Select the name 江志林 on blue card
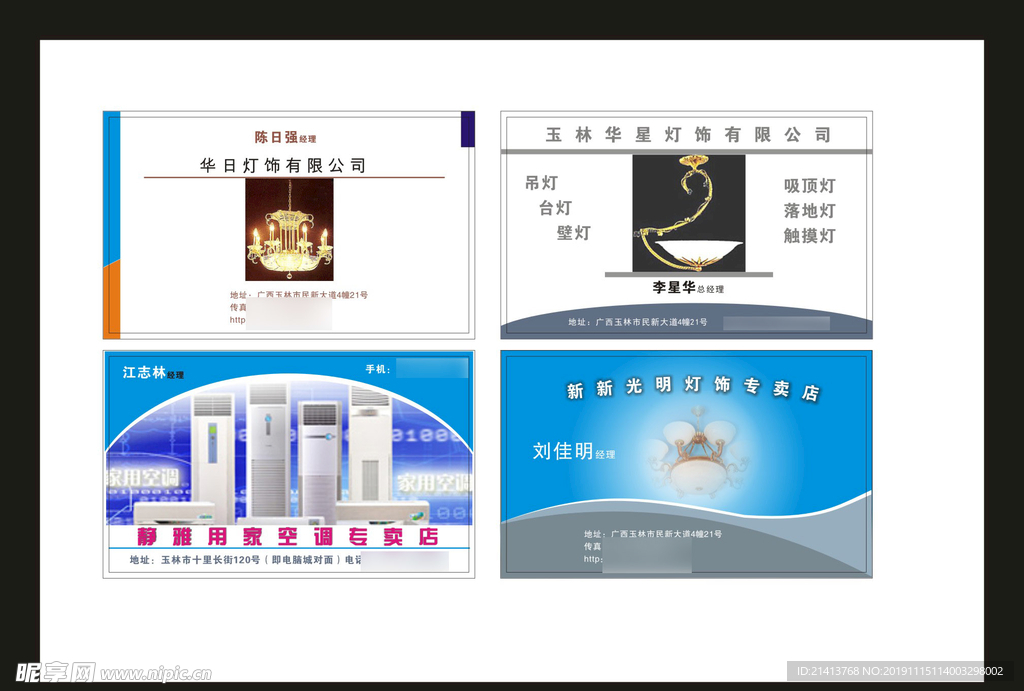The height and width of the screenshot is (691, 1024). (144, 372)
